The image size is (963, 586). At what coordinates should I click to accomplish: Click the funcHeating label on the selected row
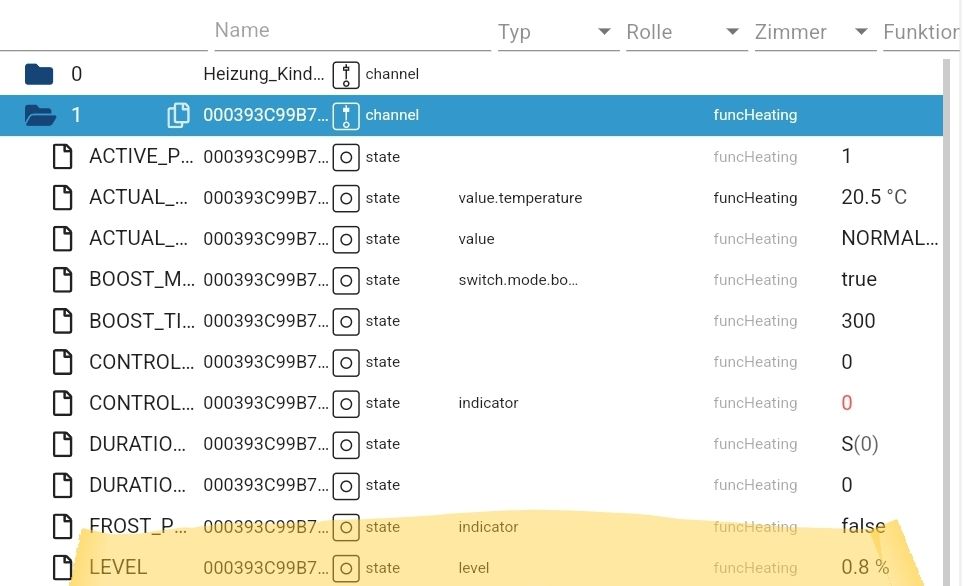pyautogui.click(x=755, y=114)
